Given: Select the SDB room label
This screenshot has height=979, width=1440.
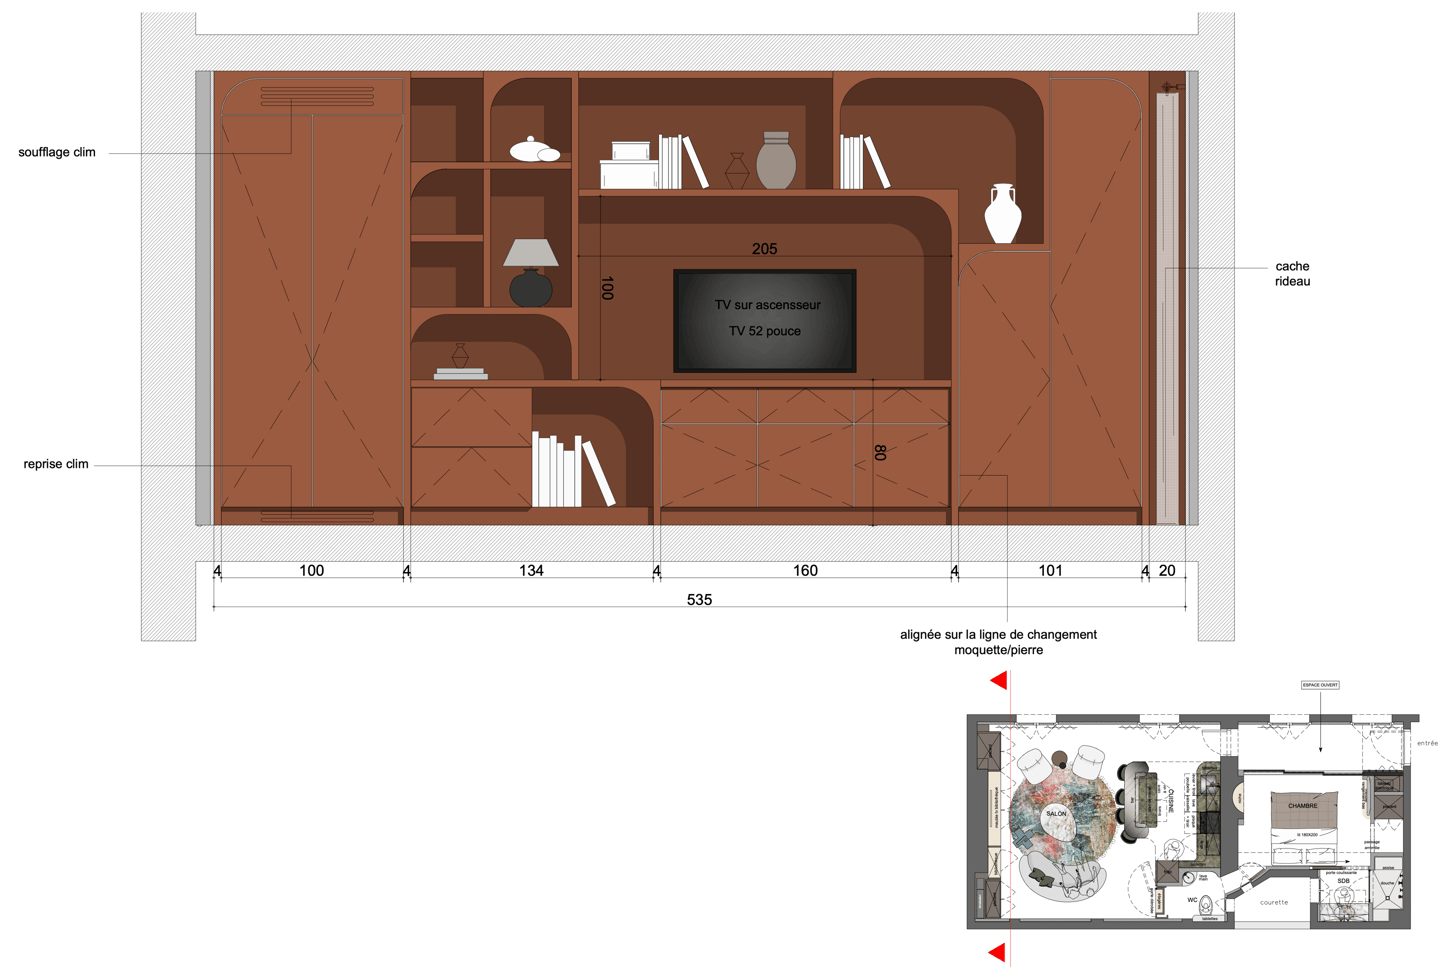Looking at the screenshot, I should click(x=1343, y=881).
